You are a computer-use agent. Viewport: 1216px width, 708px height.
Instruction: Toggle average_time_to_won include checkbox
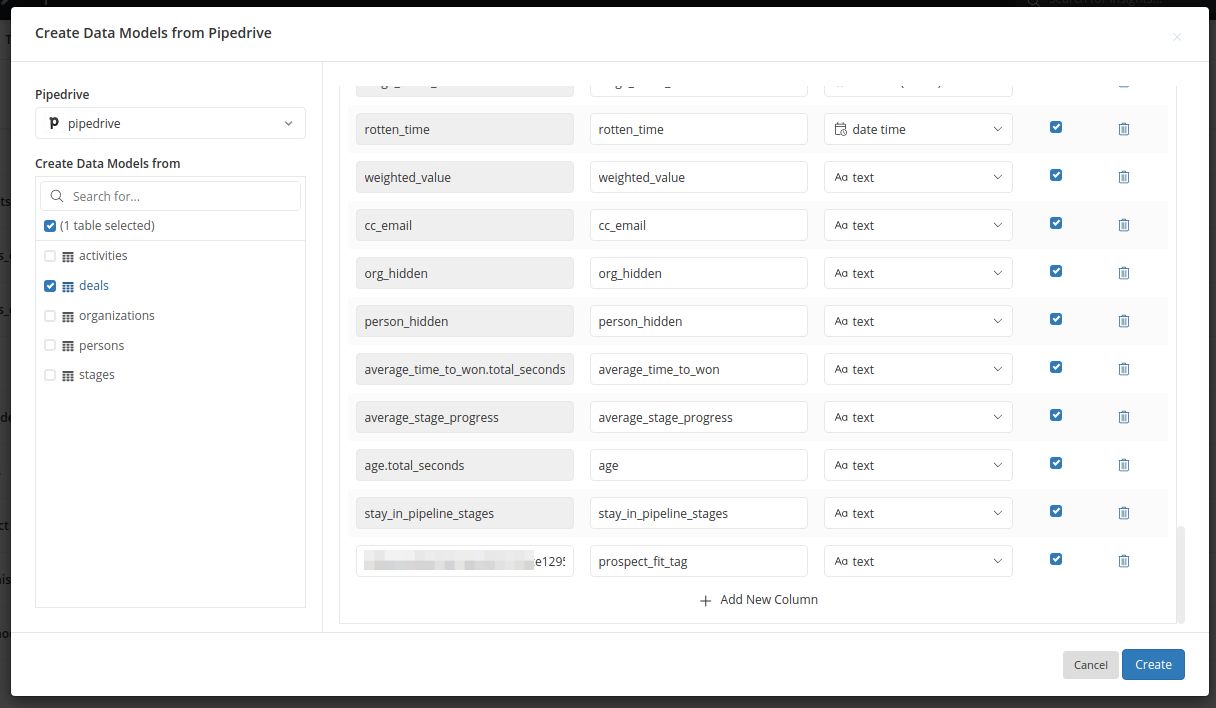pyautogui.click(x=1056, y=367)
